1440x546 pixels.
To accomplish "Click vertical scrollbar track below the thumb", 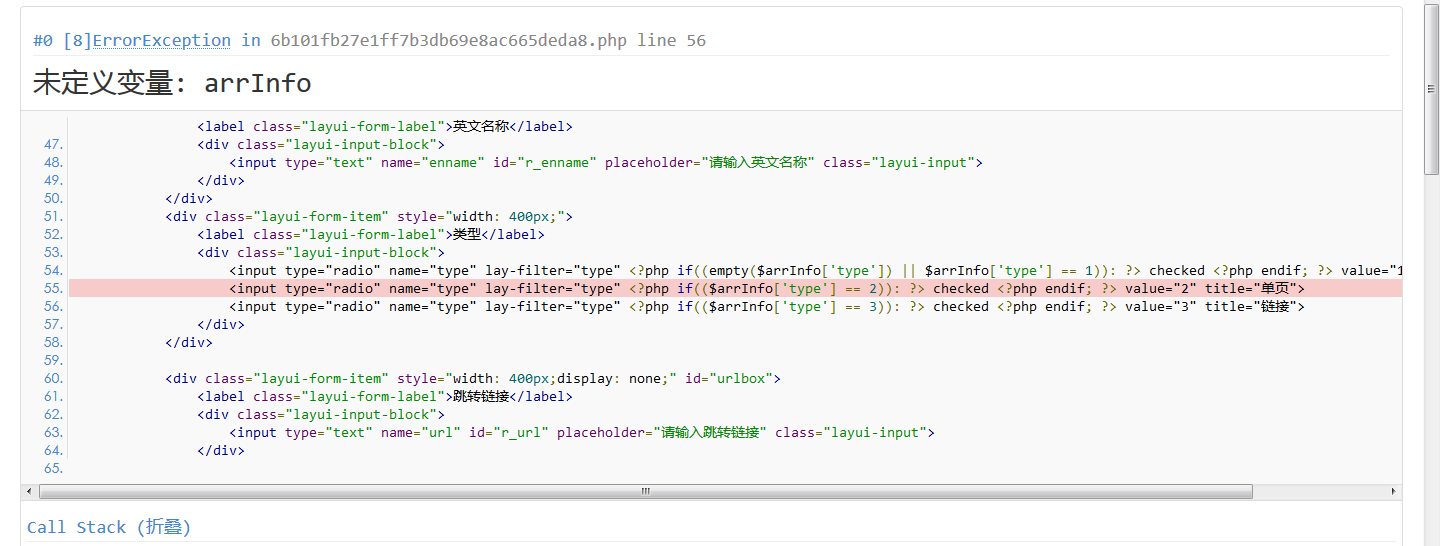I will (x=1431, y=360).
